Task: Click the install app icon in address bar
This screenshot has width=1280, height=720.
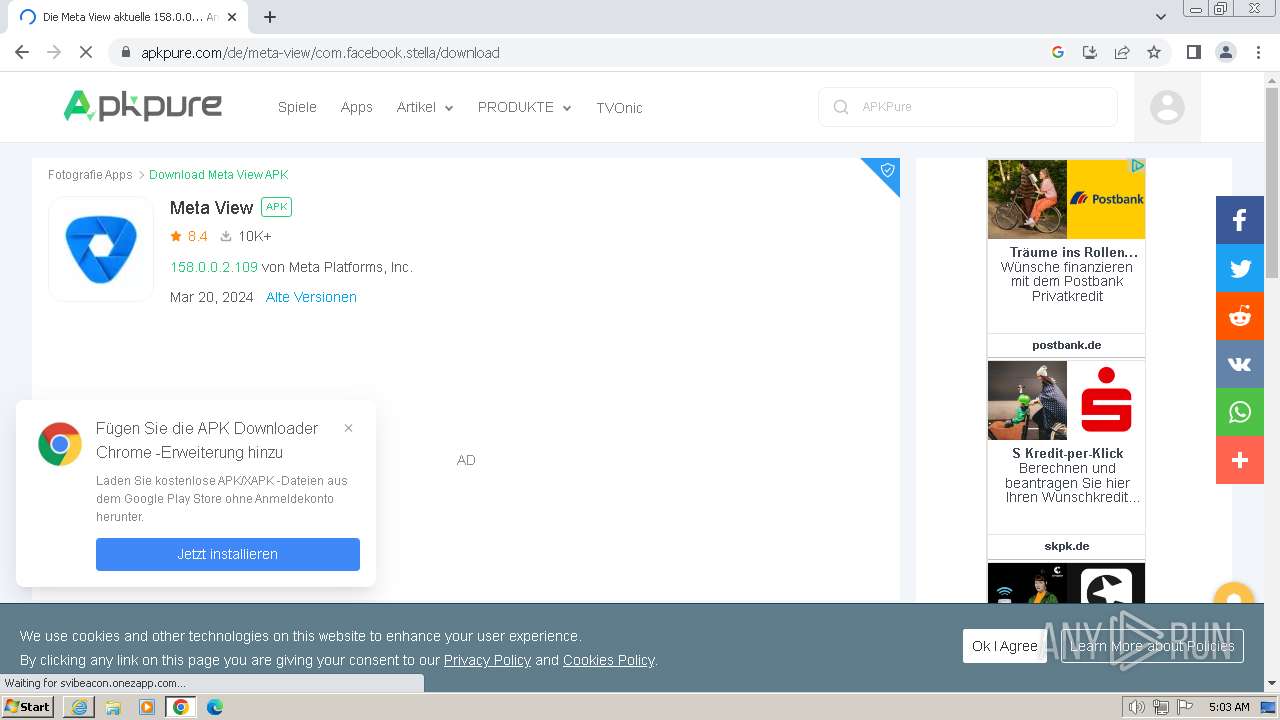Action: 1090,52
